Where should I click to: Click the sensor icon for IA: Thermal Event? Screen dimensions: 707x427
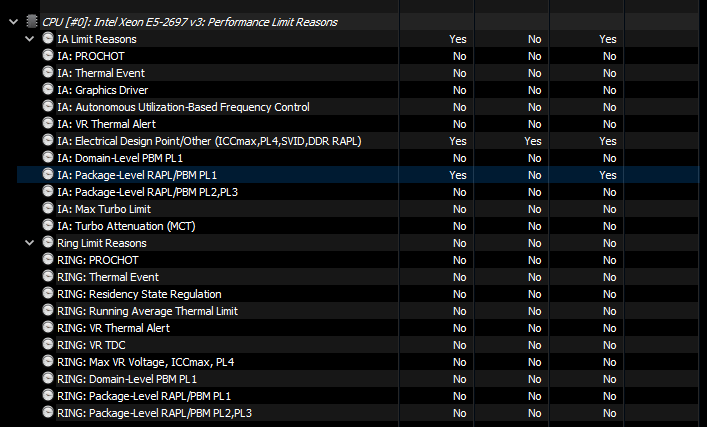(x=48, y=72)
